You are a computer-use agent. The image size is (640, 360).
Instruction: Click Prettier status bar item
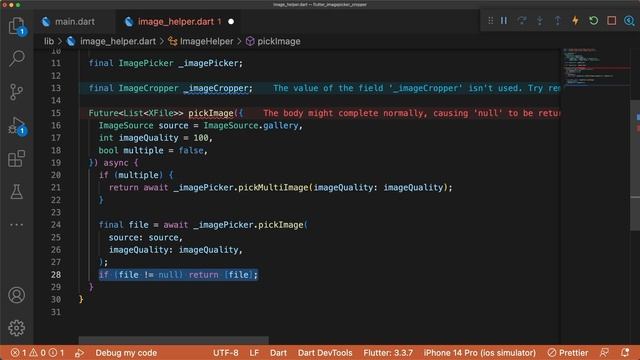[x=568, y=353]
